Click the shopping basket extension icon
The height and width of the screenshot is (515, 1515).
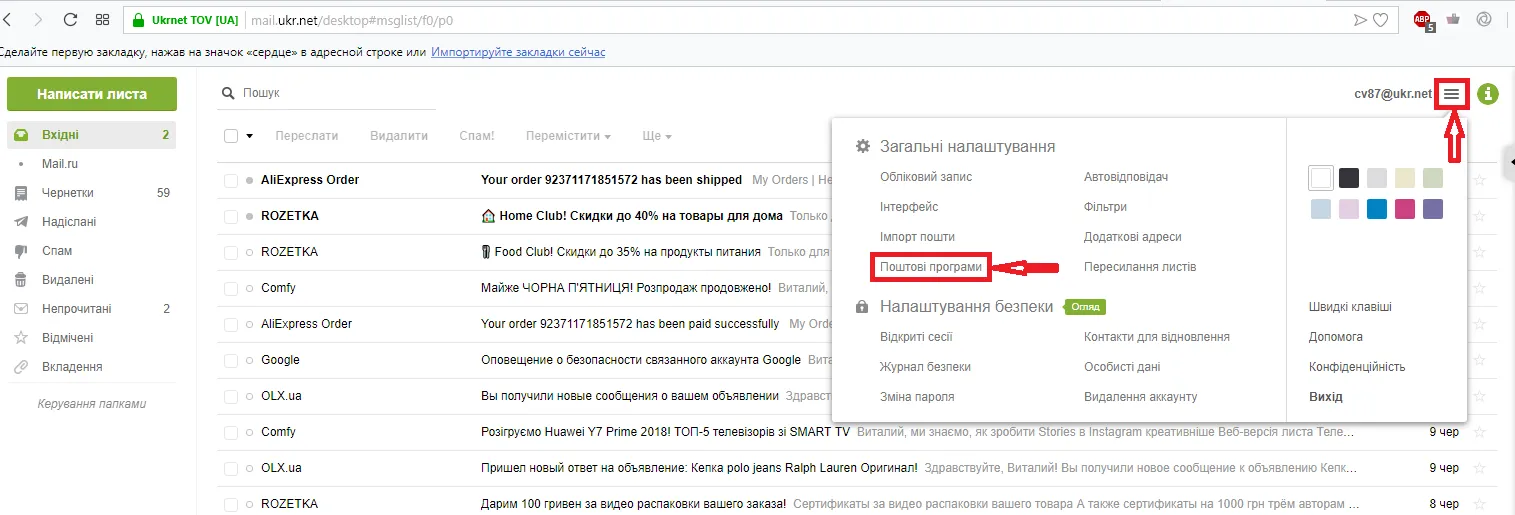tap(1453, 19)
